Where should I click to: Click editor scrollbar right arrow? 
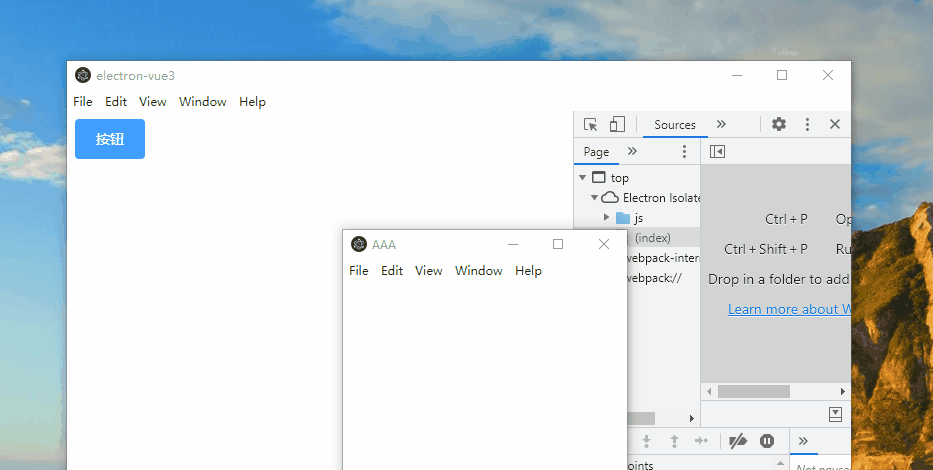coord(843,391)
